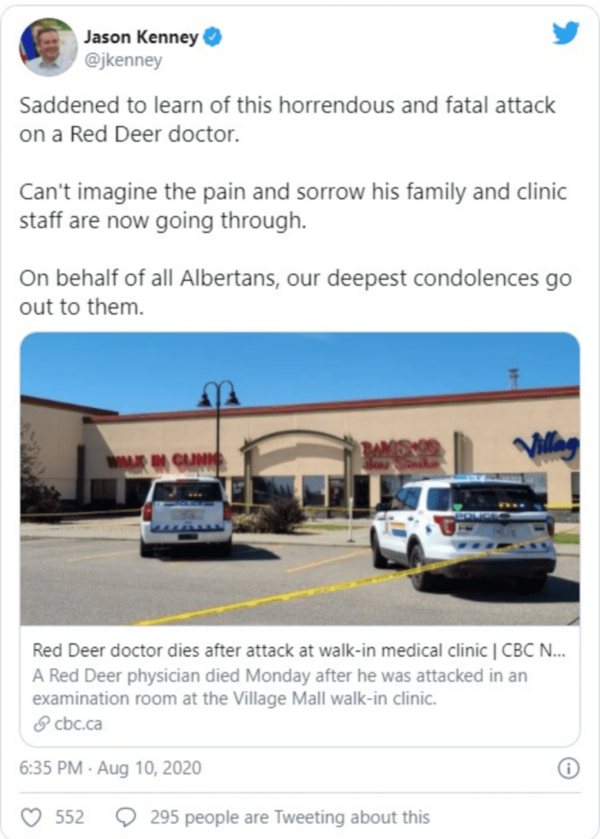Image resolution: width=600 pixels, height=839 pixels.
Task: Like the tweet with the heart icon
Action: (31, 817)
